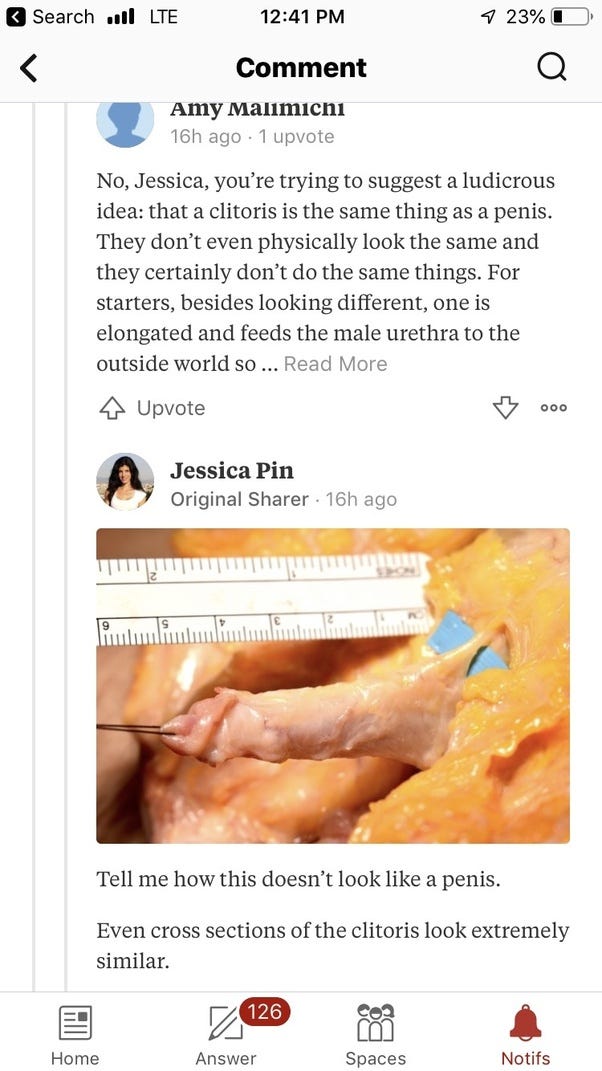Open Jessica Pin's profile name
This screenshot has height=1071, width=602.
[x=232, y=471]
